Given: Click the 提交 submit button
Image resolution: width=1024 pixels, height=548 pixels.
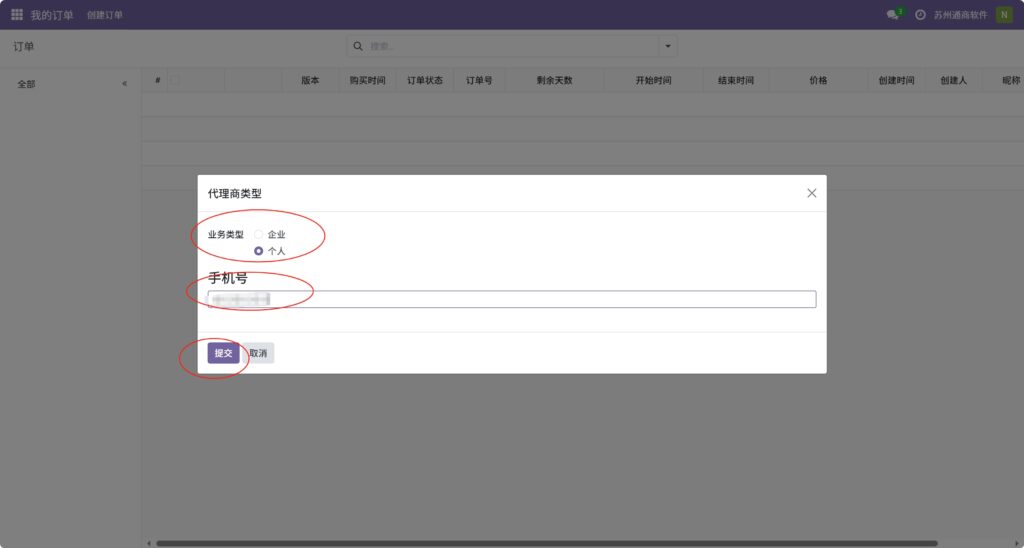Looking at the screenshot, I should [x=223, y=353].
